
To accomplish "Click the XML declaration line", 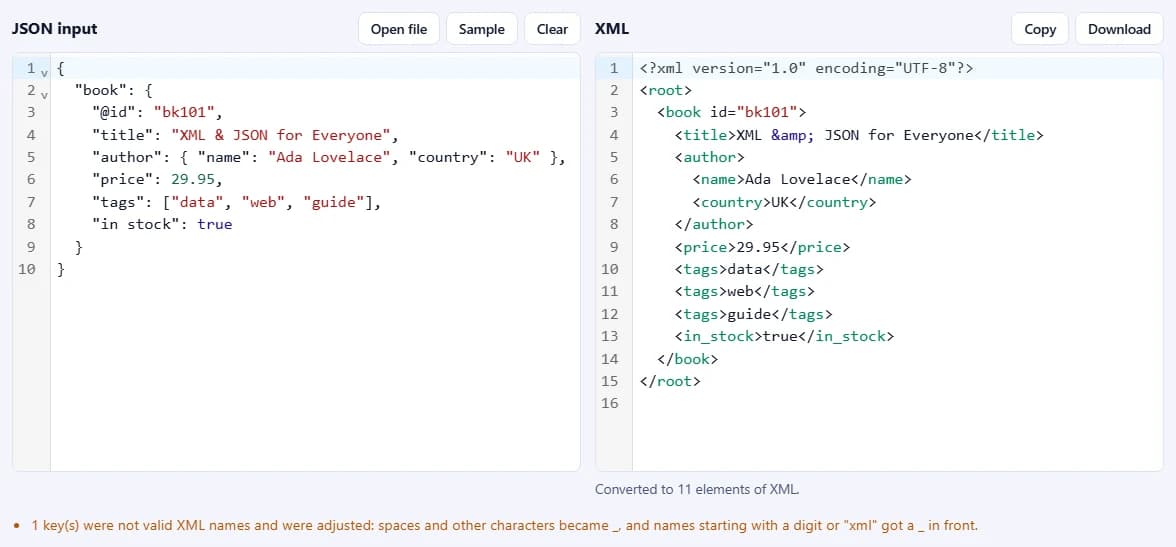I will click(x=806, y=68).
